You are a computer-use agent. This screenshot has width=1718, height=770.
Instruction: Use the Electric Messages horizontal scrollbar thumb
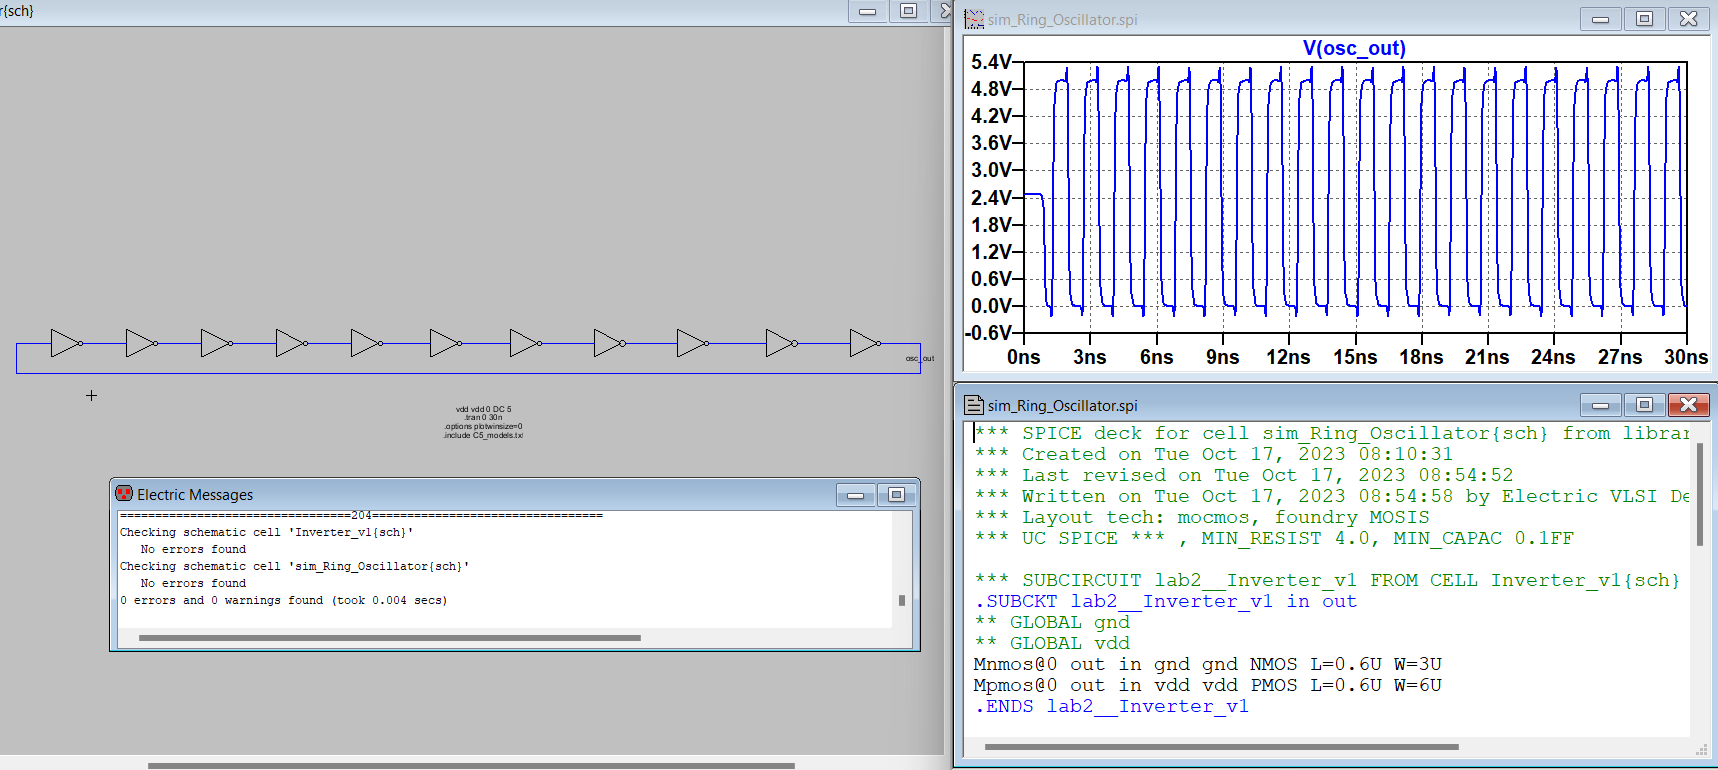tap(390, 637)
